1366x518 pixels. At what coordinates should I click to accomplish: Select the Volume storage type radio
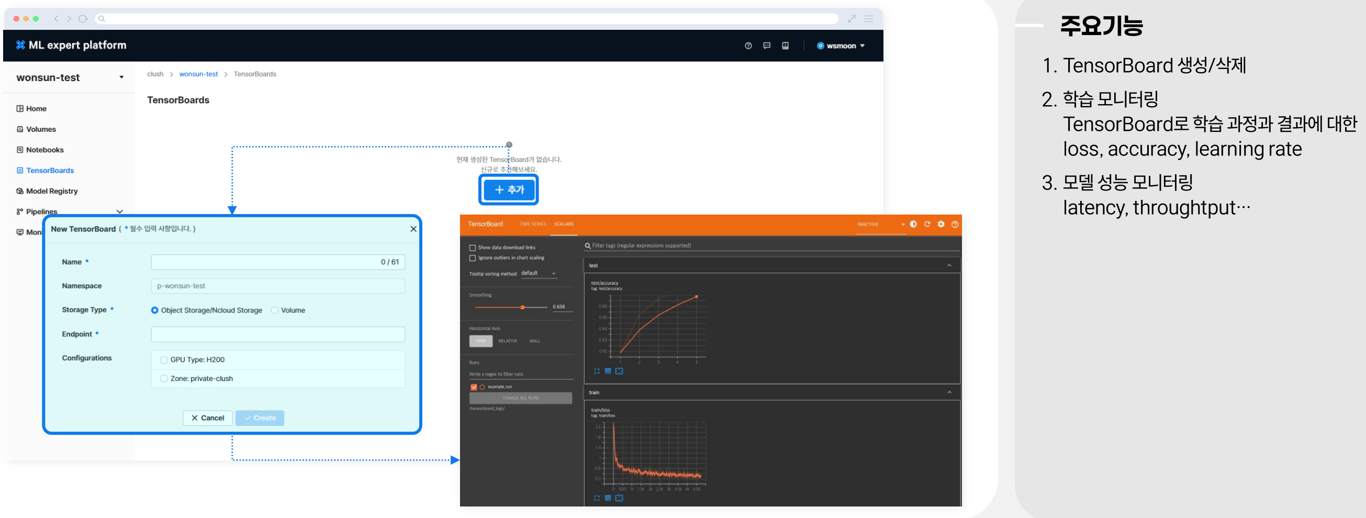point(275,310)
